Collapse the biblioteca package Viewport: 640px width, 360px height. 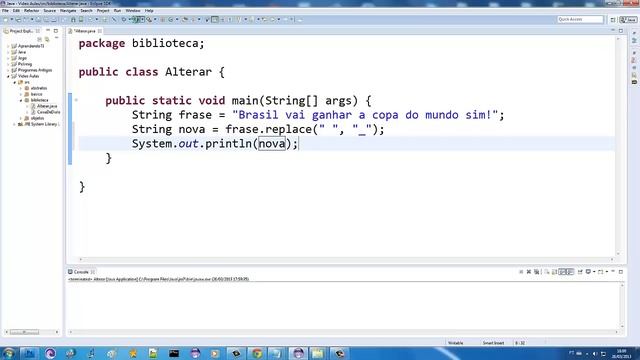coord(21,100)
